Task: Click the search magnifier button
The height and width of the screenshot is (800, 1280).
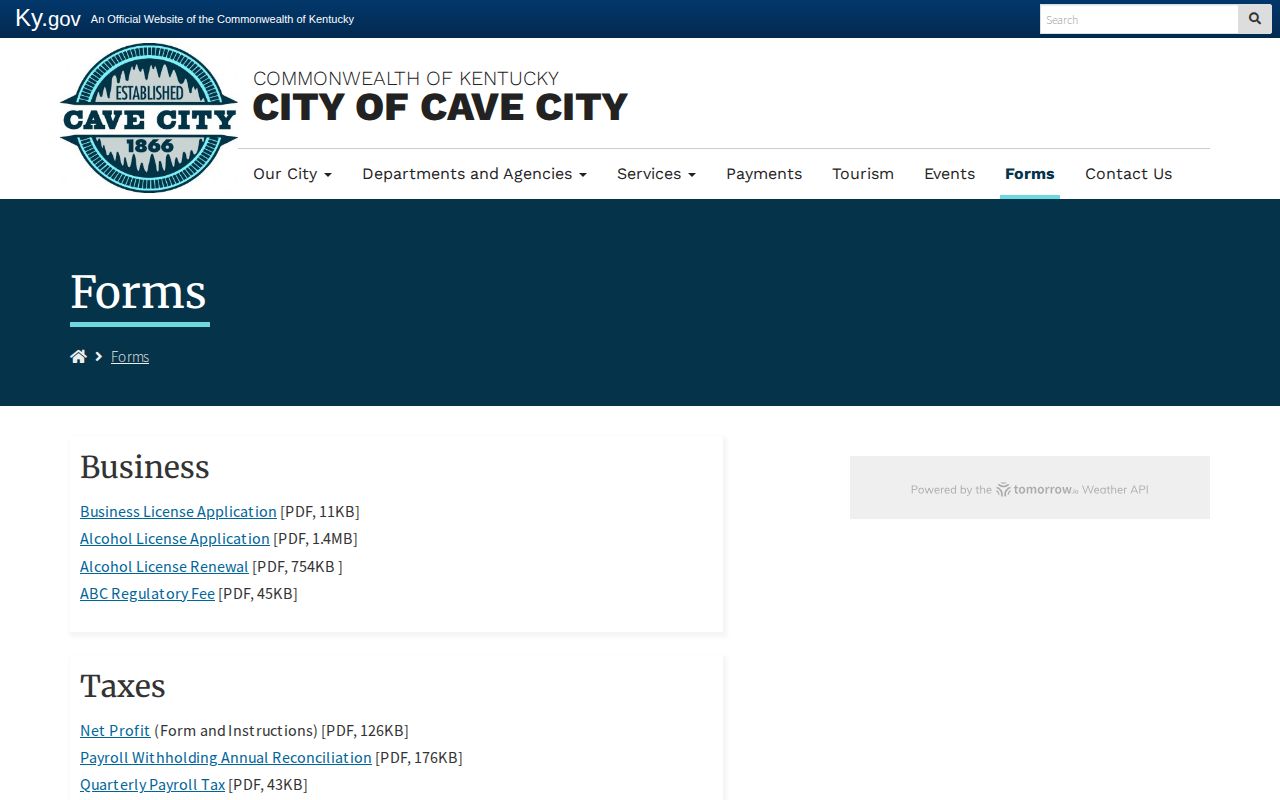Action: [x=1255, y=19]
